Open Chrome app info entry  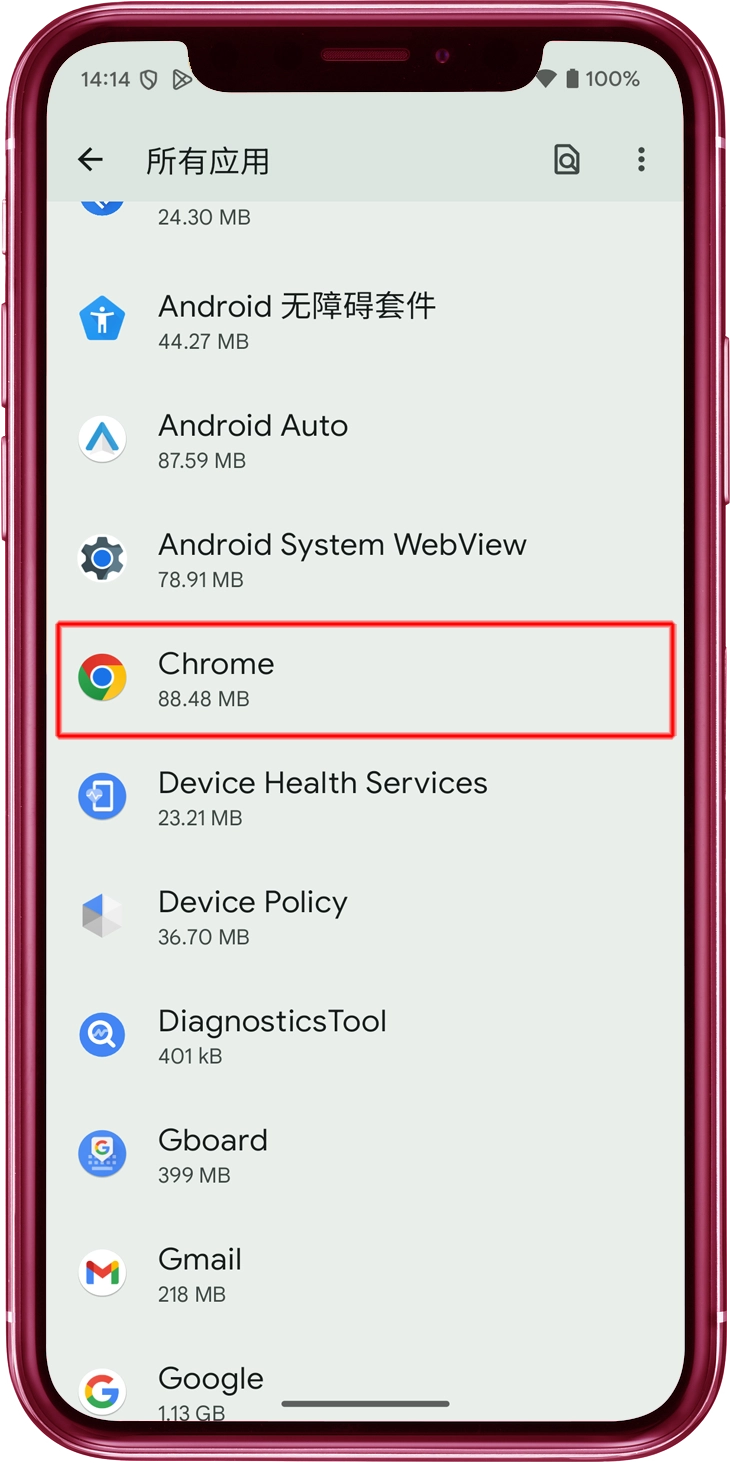366,679
